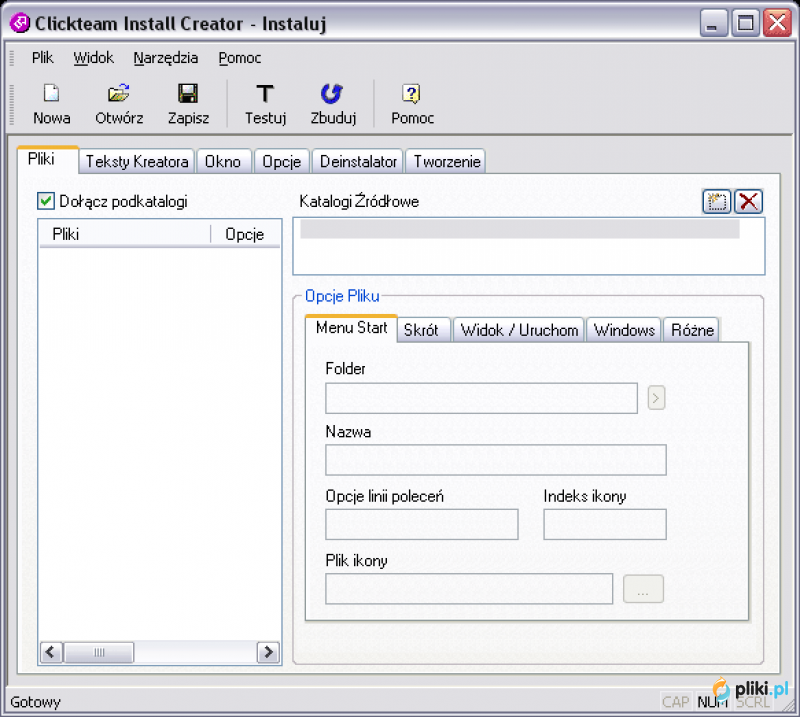
Task: Click the Plik ikony input field
Action: click(469, 589)
